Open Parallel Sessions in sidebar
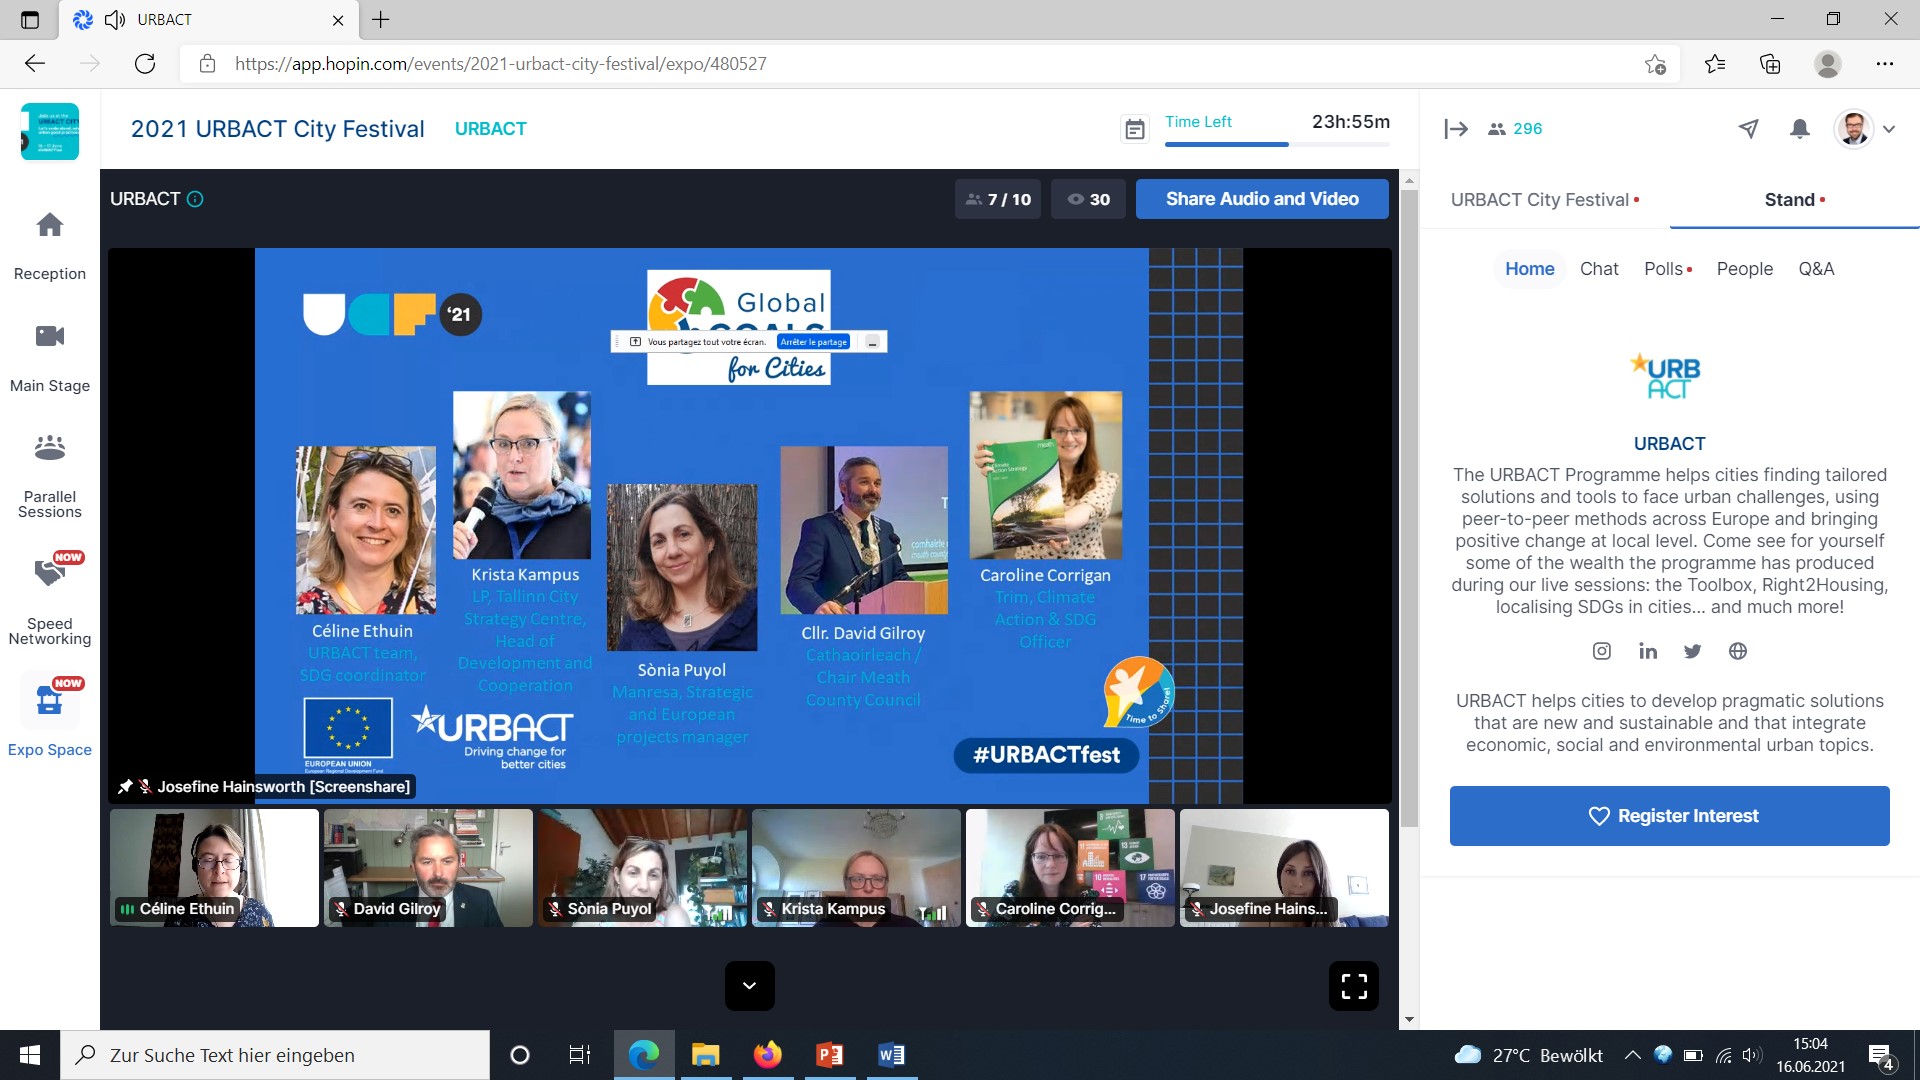This screenshot has height=1080, width=1920. pyautogui.click(x=50, y=449)
